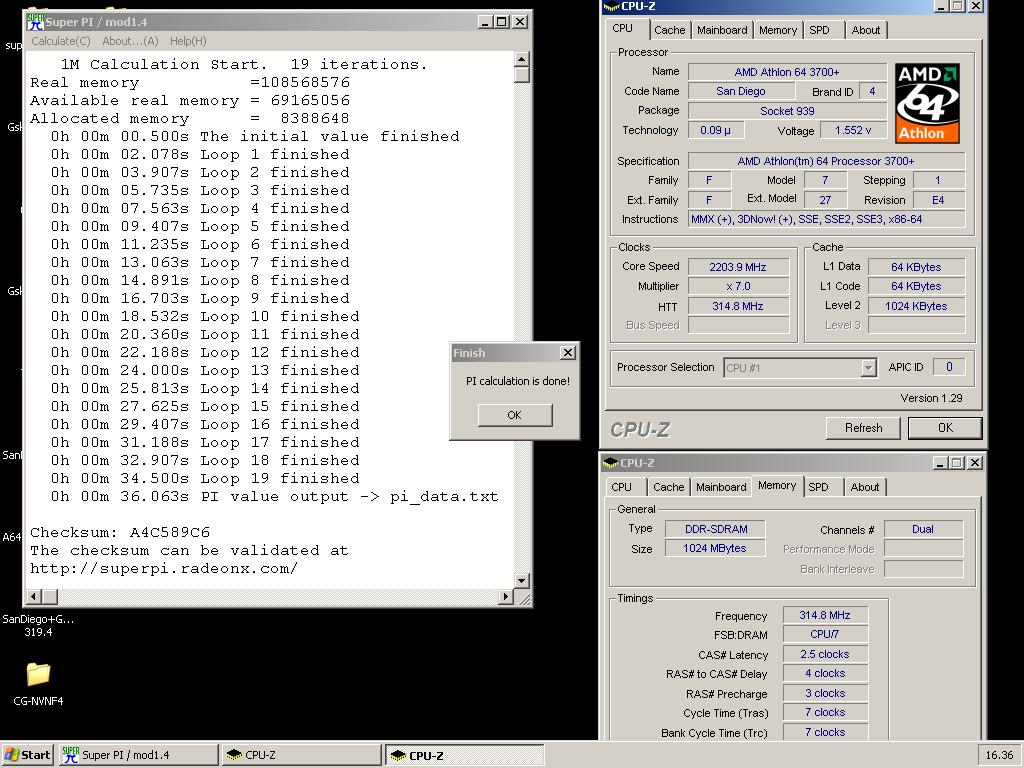The height and width of the screenshot is (768, 1024).
Task: Click the Memory Size value 1024 MBytes
Action: click(x=715, y=549)
